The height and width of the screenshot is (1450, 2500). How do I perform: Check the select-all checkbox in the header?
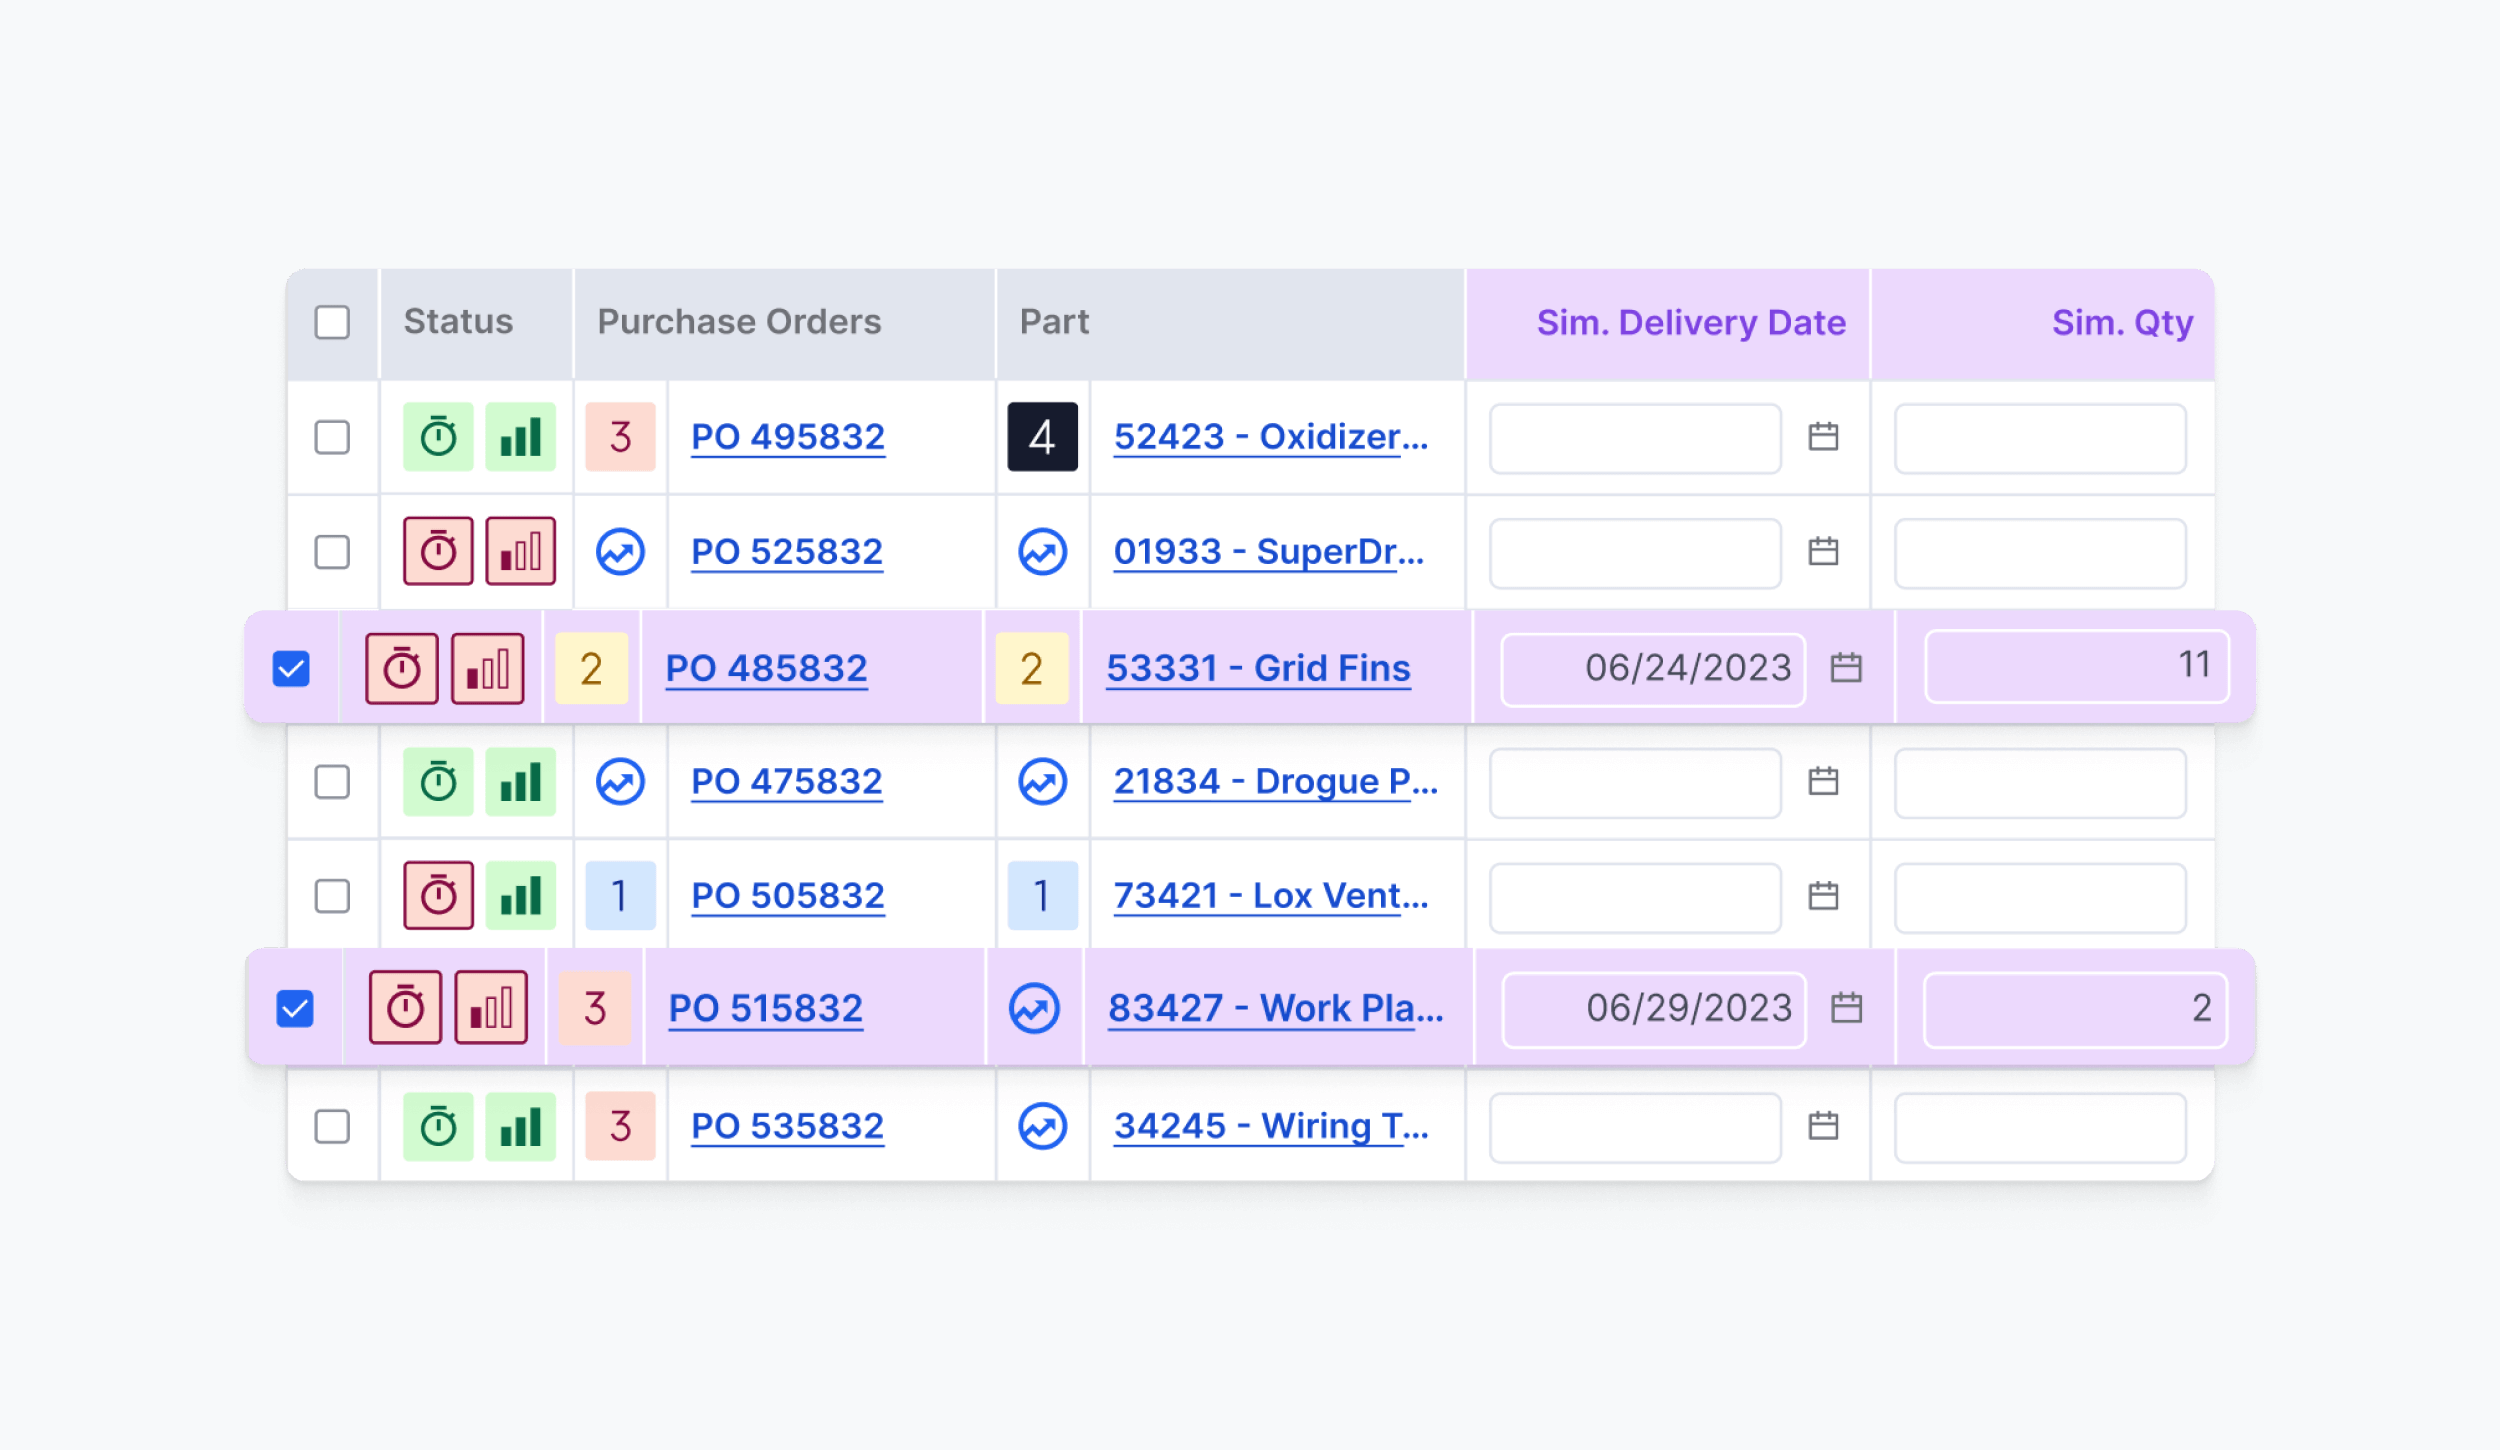click(332, 322)
